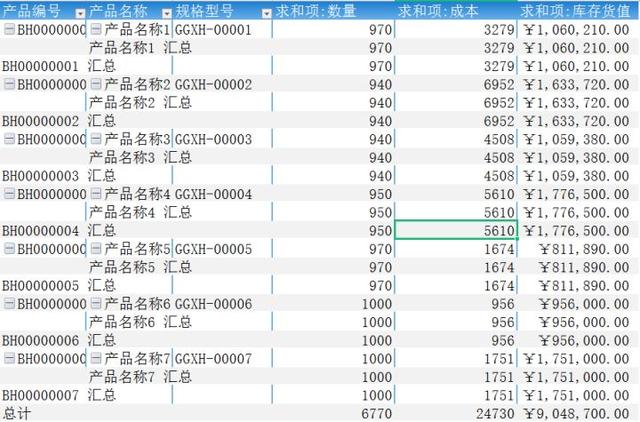Select the grand total value ¥9,048,700.00

576,414
